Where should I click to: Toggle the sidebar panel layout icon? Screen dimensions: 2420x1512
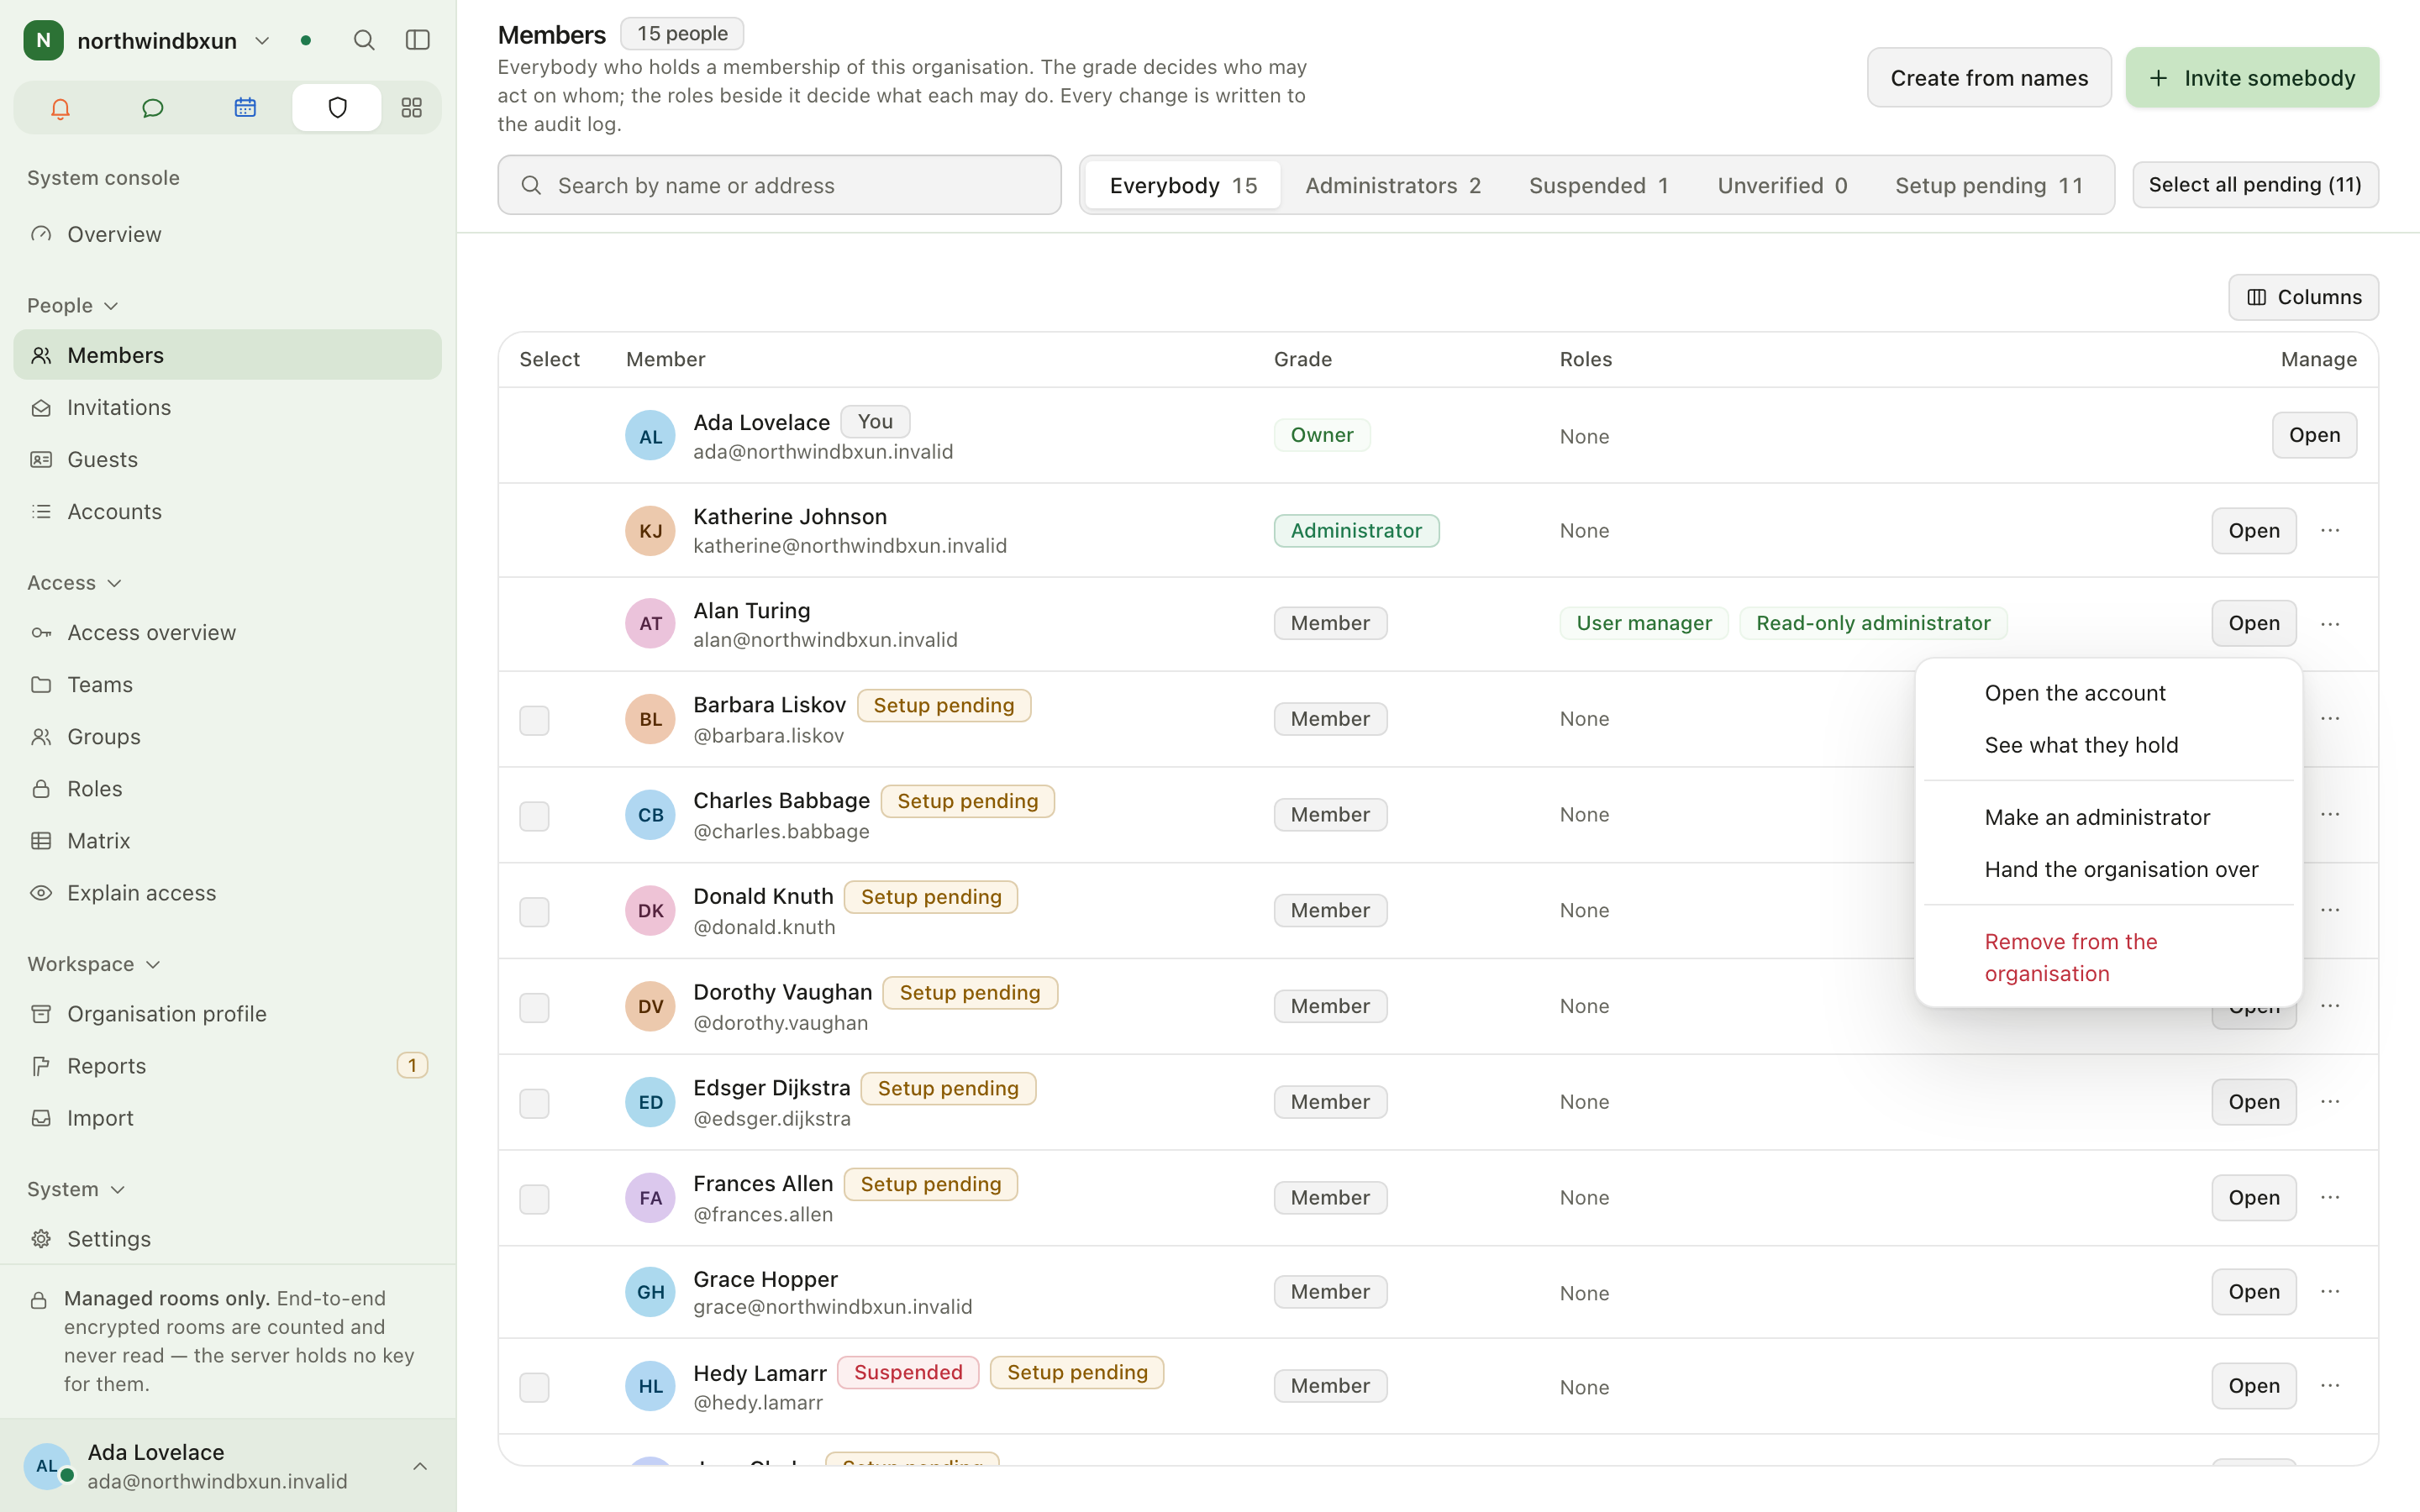coord(417,40)
